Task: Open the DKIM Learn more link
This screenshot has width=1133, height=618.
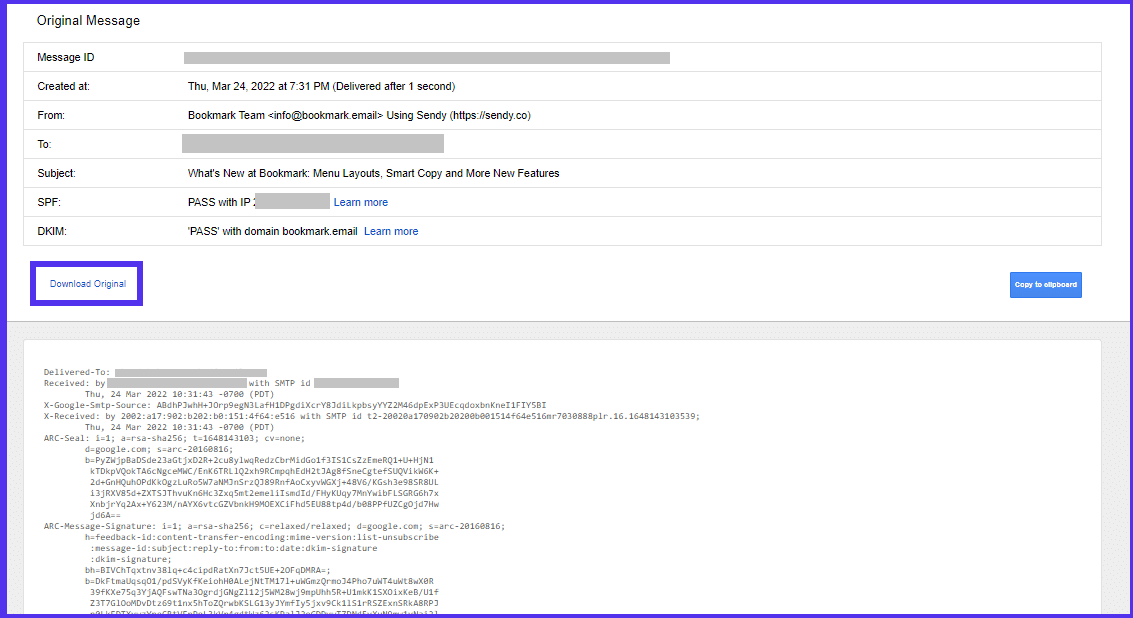Action: click(x=390, y=230)
